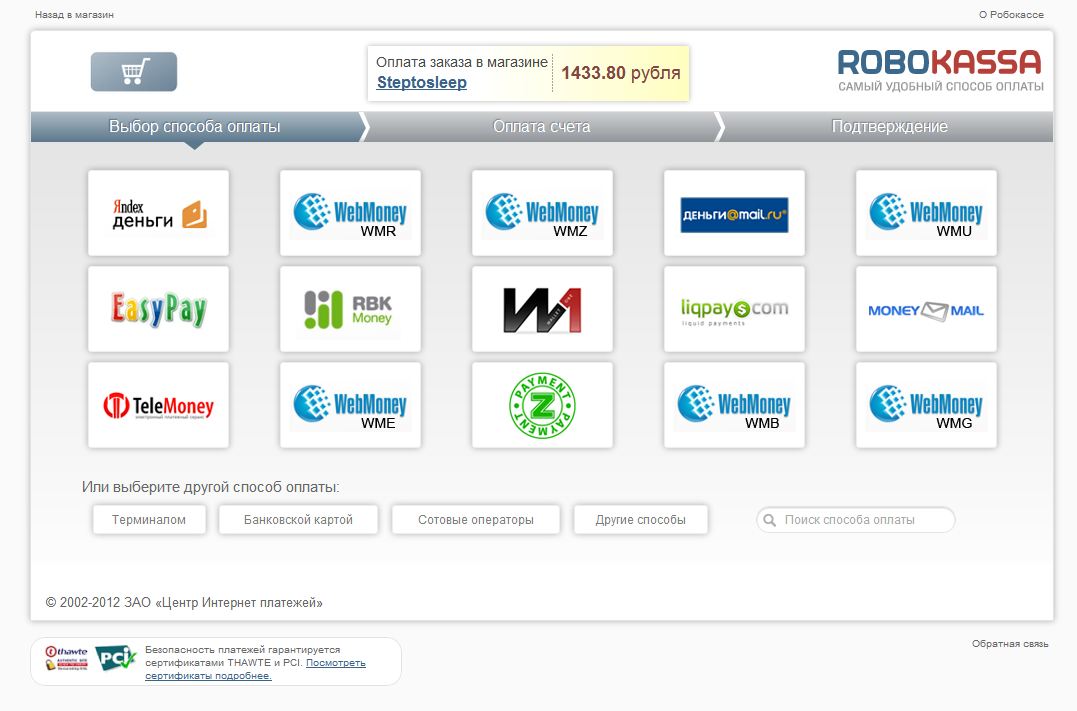The width and height of the screenshot is (1077, 711).
Task: Choose WebMoney WMB payment tile
Action: click(734, 405)
